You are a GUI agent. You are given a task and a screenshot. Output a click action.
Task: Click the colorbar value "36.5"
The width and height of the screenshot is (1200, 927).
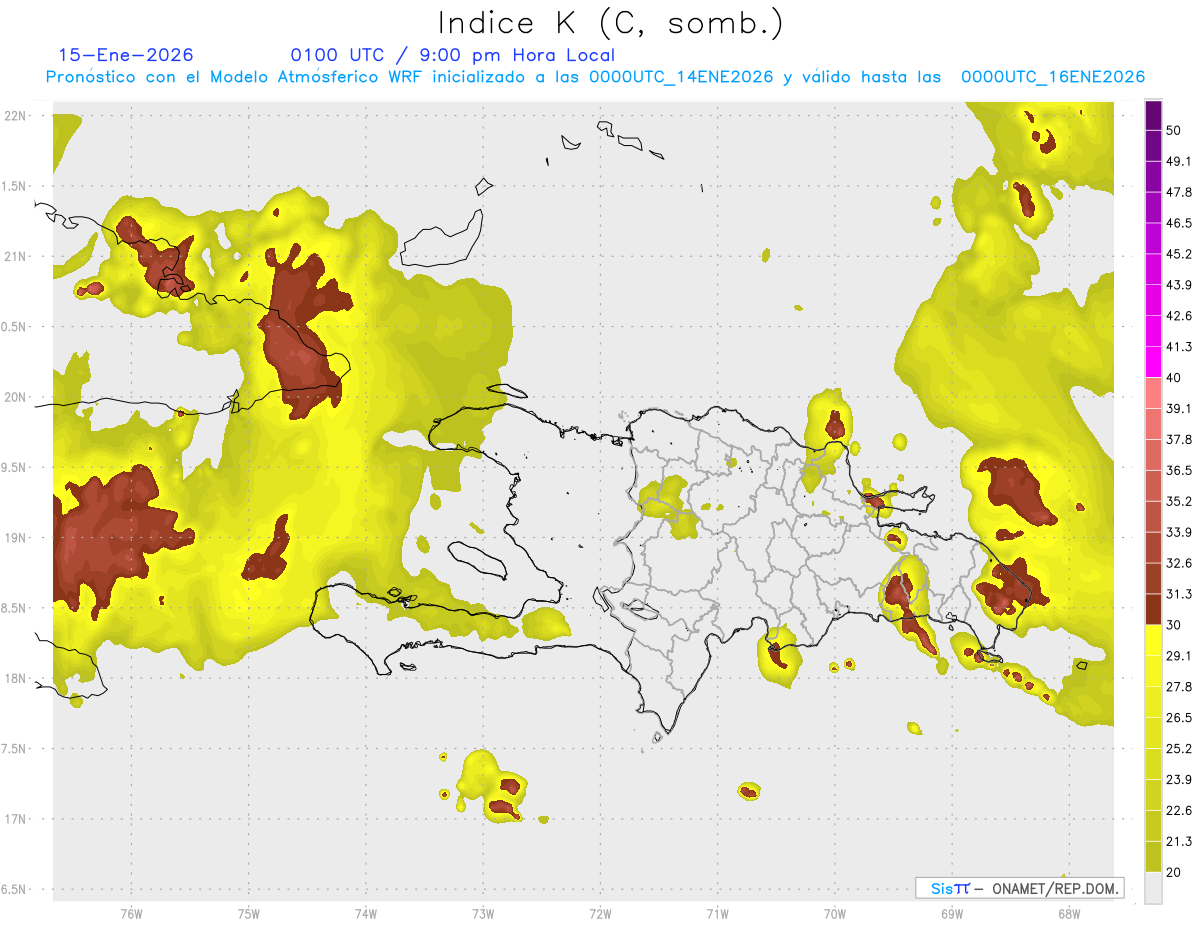click(x=1179, y=470)
